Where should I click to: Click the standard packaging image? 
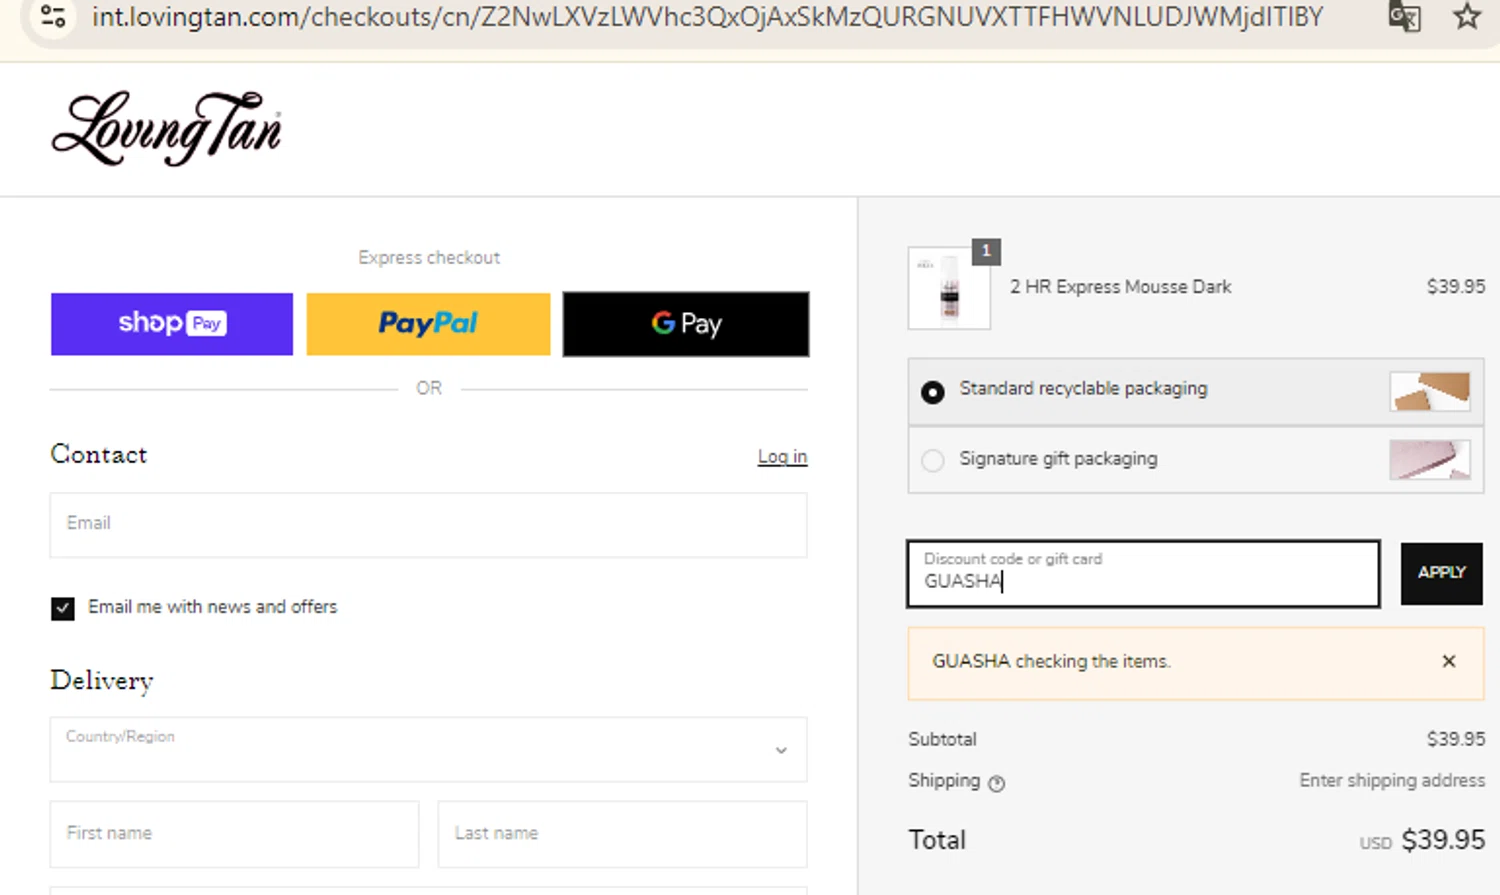(1430, 391)
